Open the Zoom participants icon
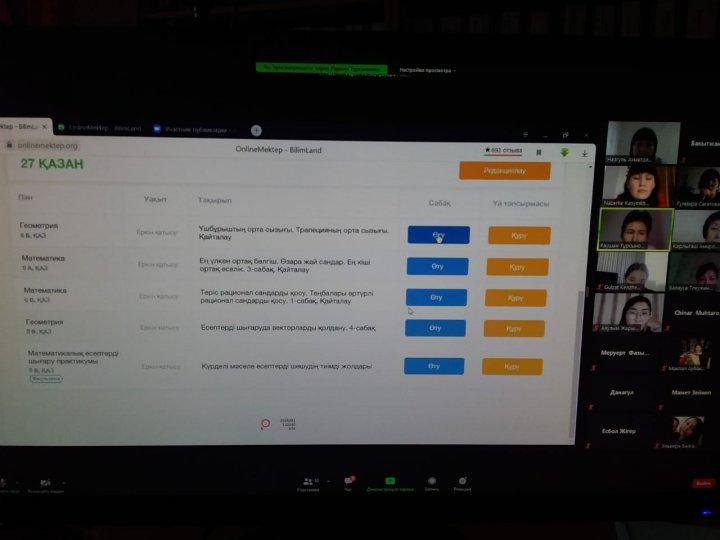The image size is (720, 540). click(308, 481)
